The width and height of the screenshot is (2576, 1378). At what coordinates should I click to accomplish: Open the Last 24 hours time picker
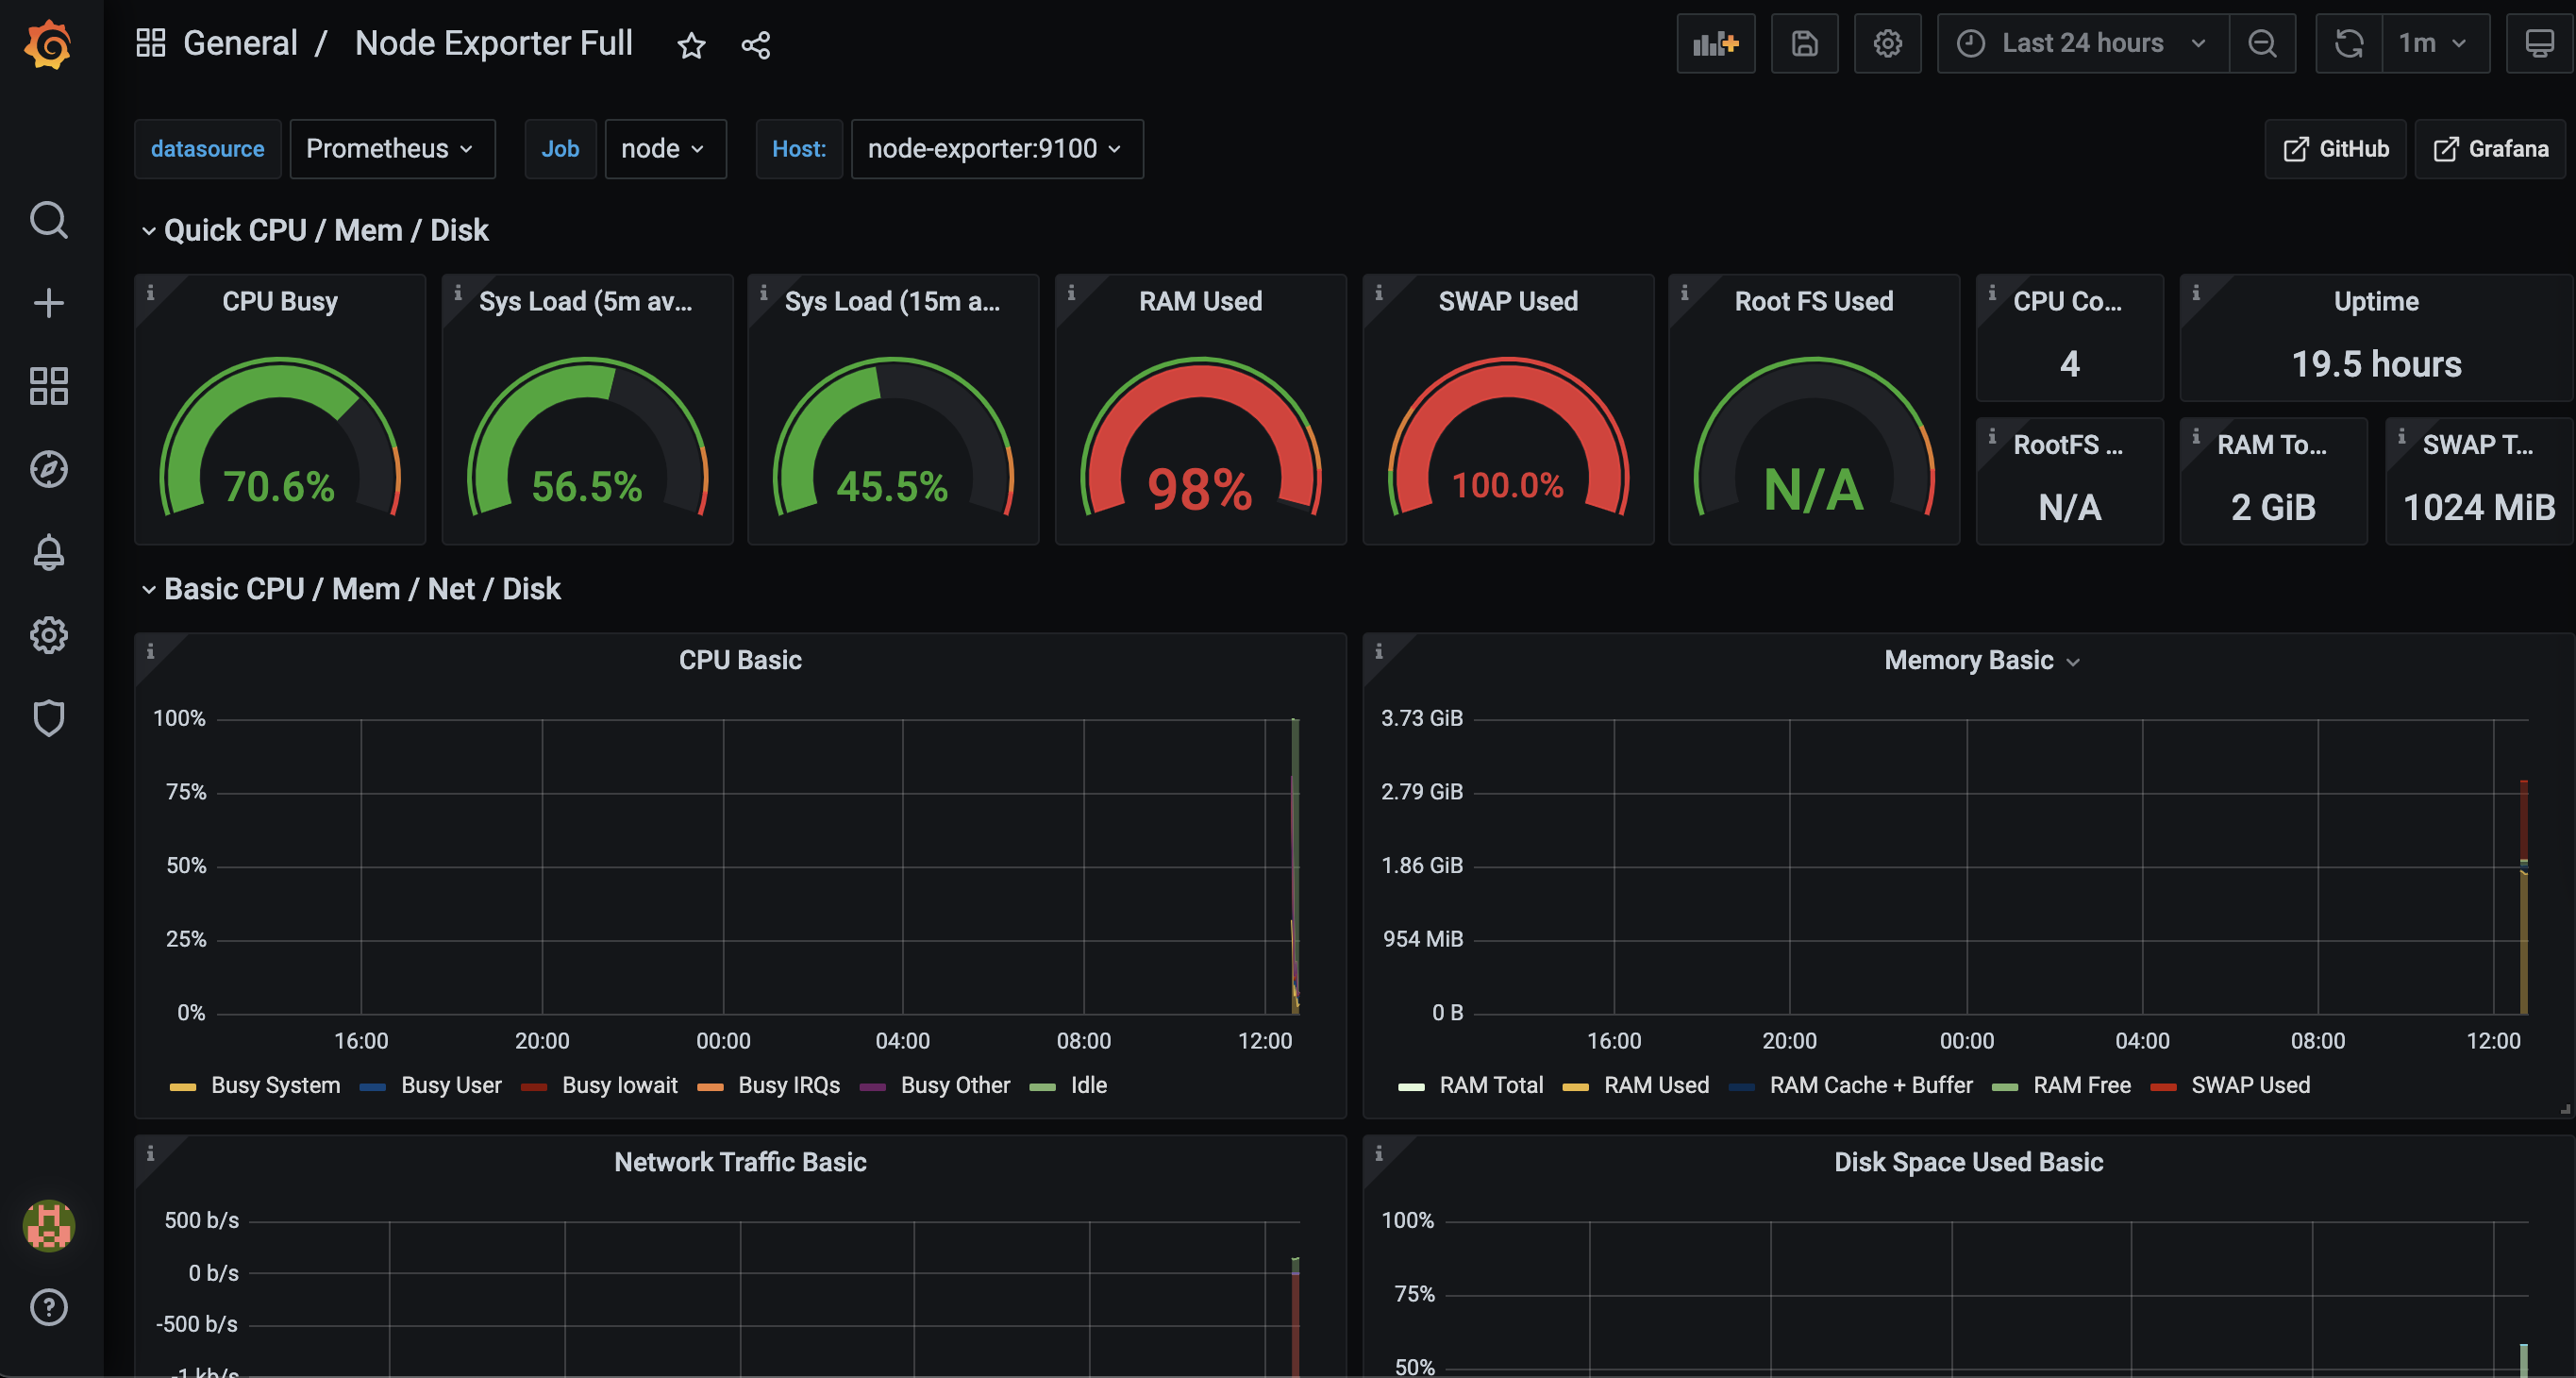[2082, 44]
